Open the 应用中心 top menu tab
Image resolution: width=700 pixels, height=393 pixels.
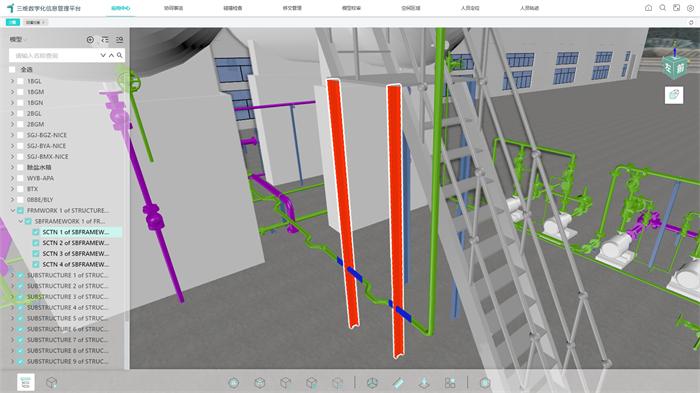(x=121, y=8)
